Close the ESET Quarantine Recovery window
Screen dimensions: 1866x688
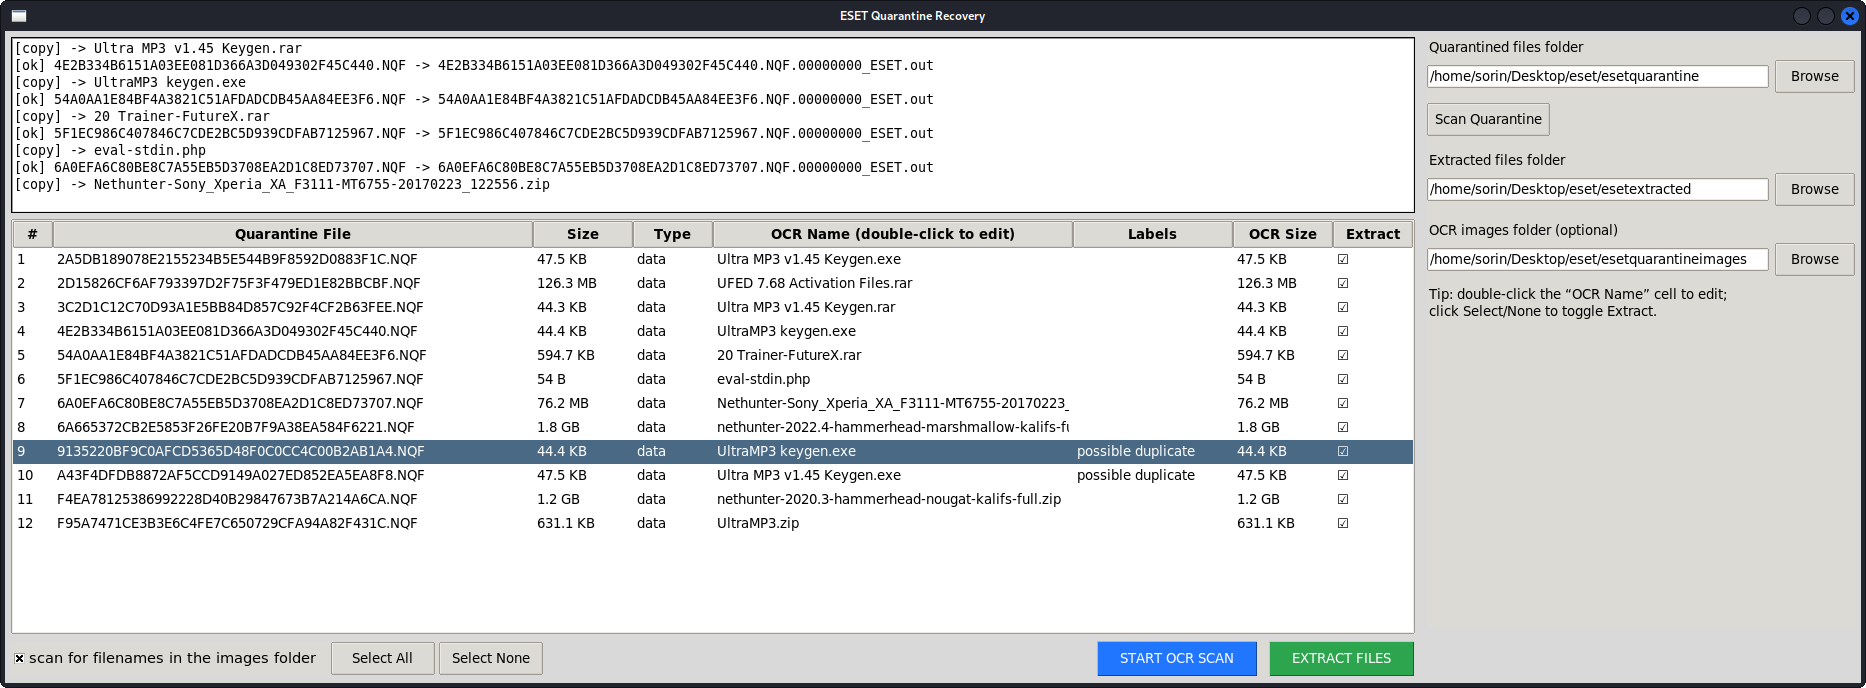(x=1850, y=16)
